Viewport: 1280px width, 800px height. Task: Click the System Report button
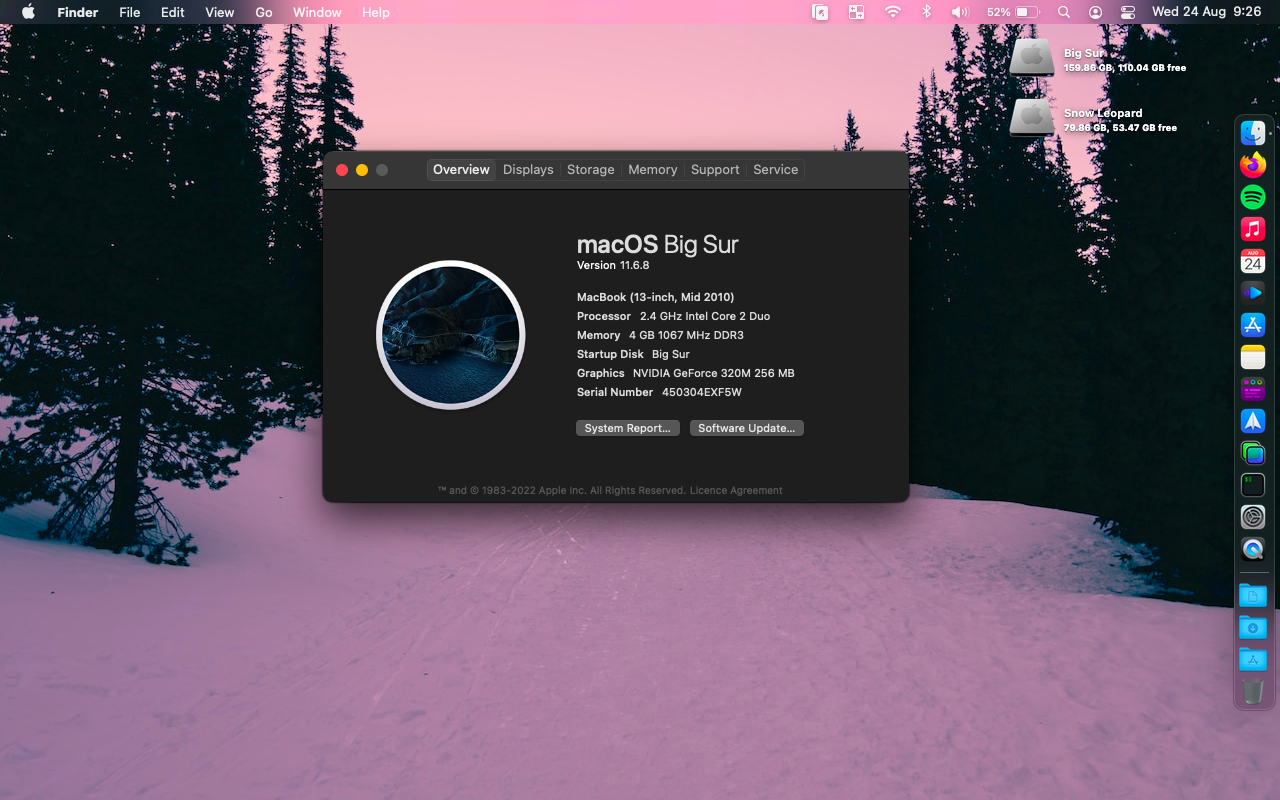(628, 428)
